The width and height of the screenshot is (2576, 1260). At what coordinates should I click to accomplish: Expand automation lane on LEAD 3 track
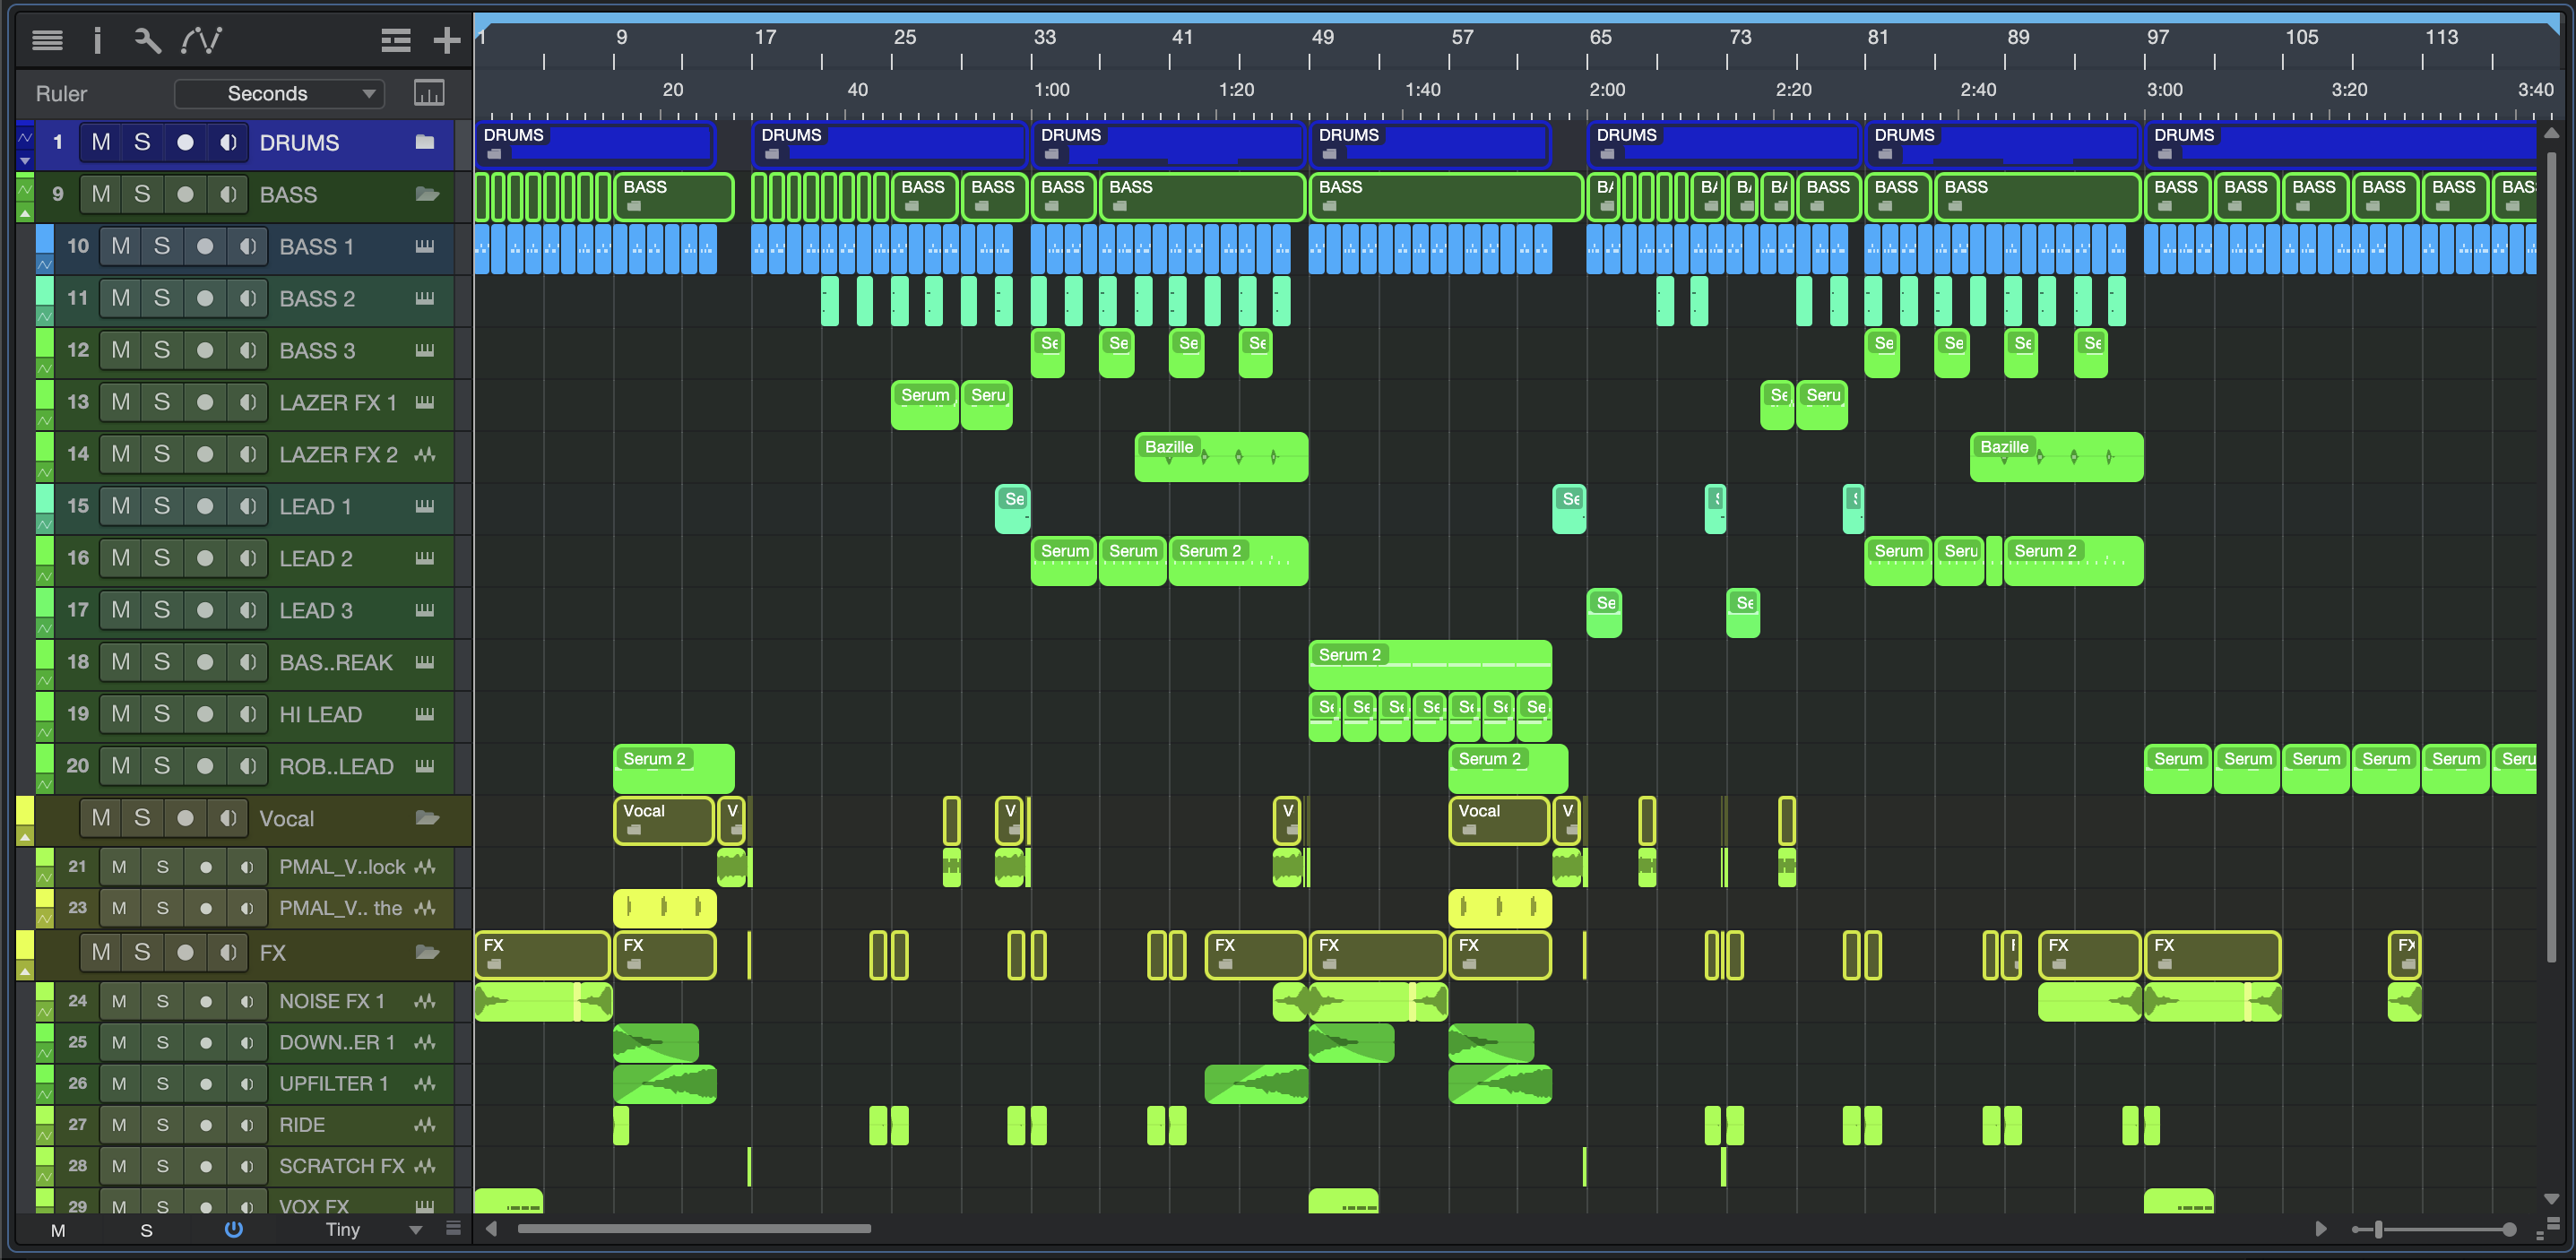45,628
